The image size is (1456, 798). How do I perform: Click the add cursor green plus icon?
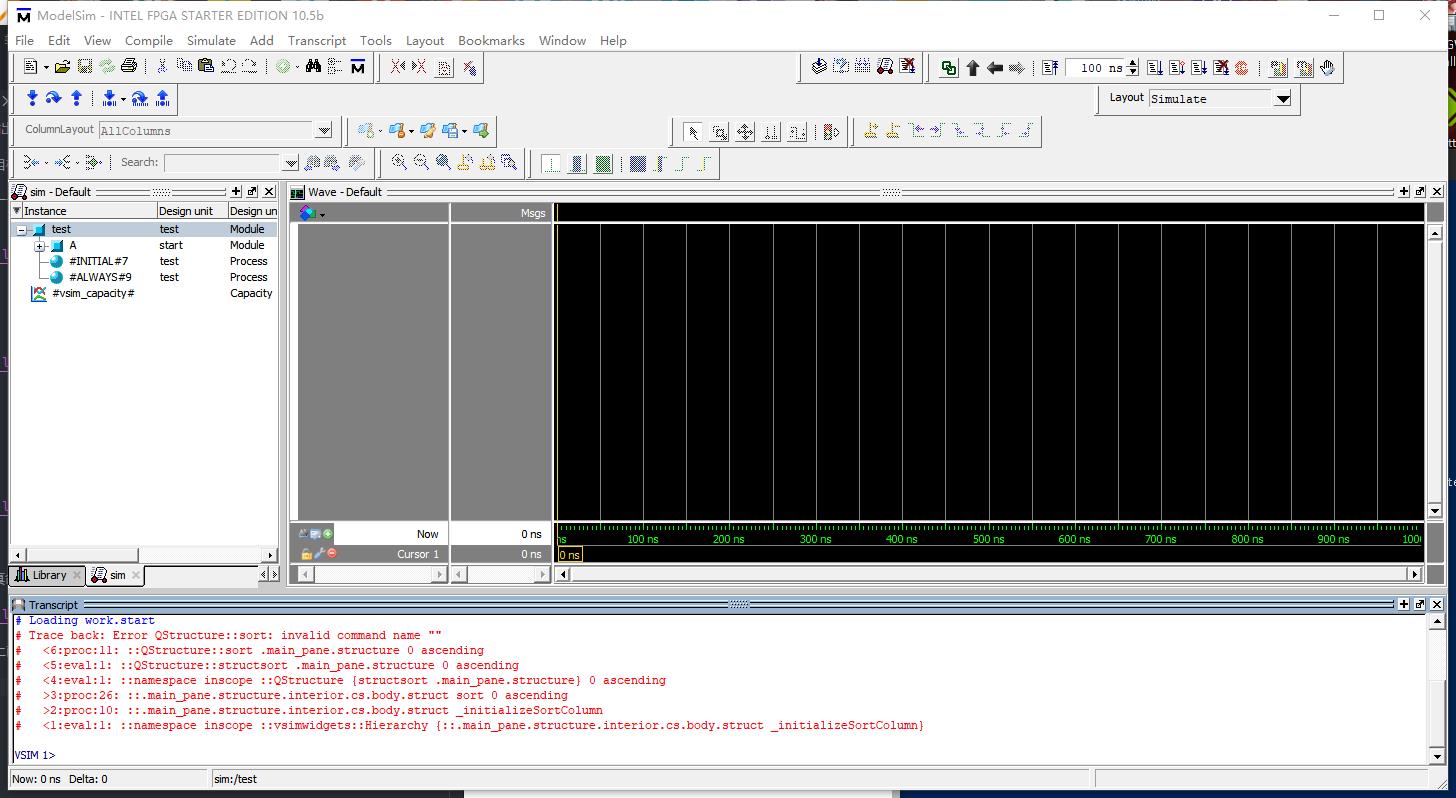point(328,534)
